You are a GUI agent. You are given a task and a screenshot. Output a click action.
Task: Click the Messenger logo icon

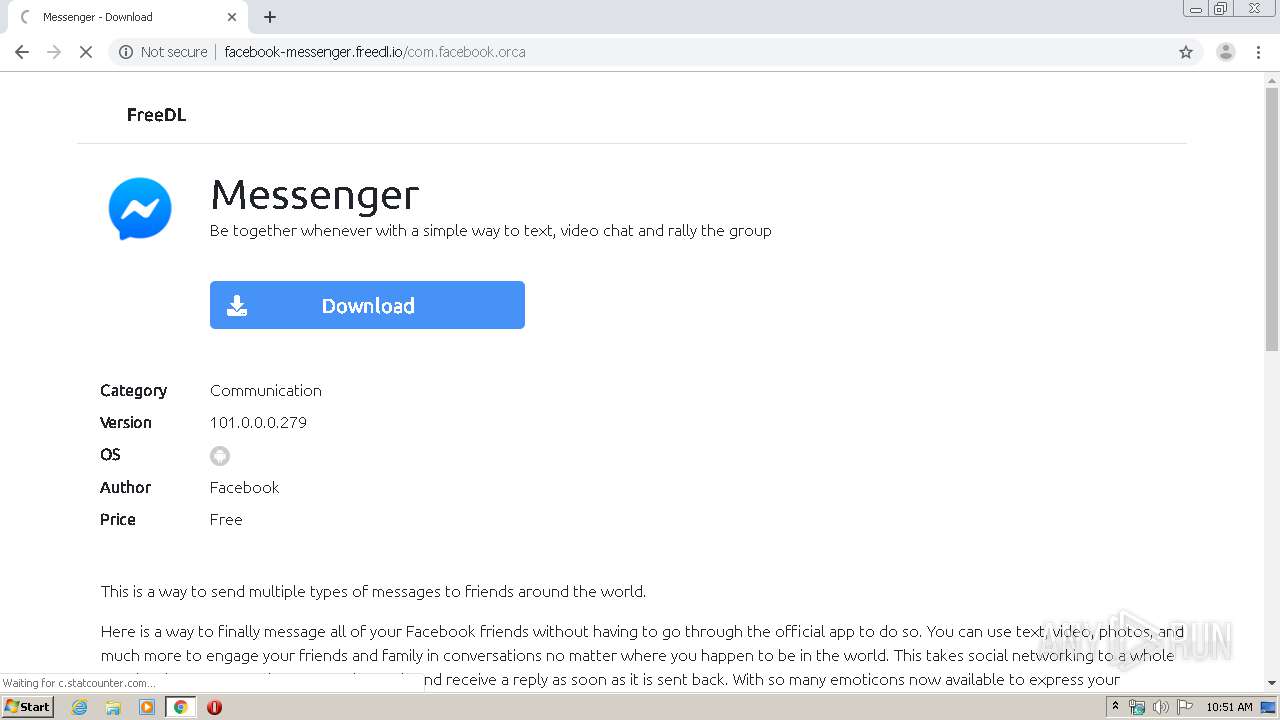pos(140,209)
